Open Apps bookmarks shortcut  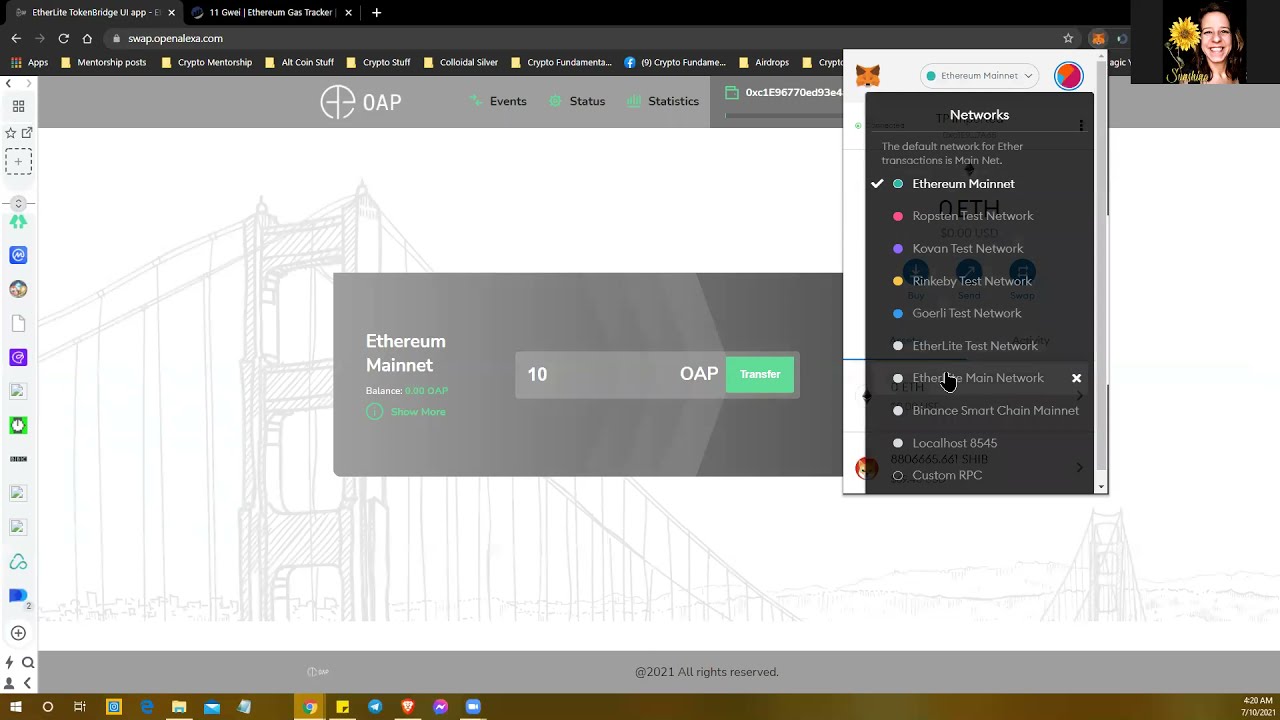pos(29,62)
